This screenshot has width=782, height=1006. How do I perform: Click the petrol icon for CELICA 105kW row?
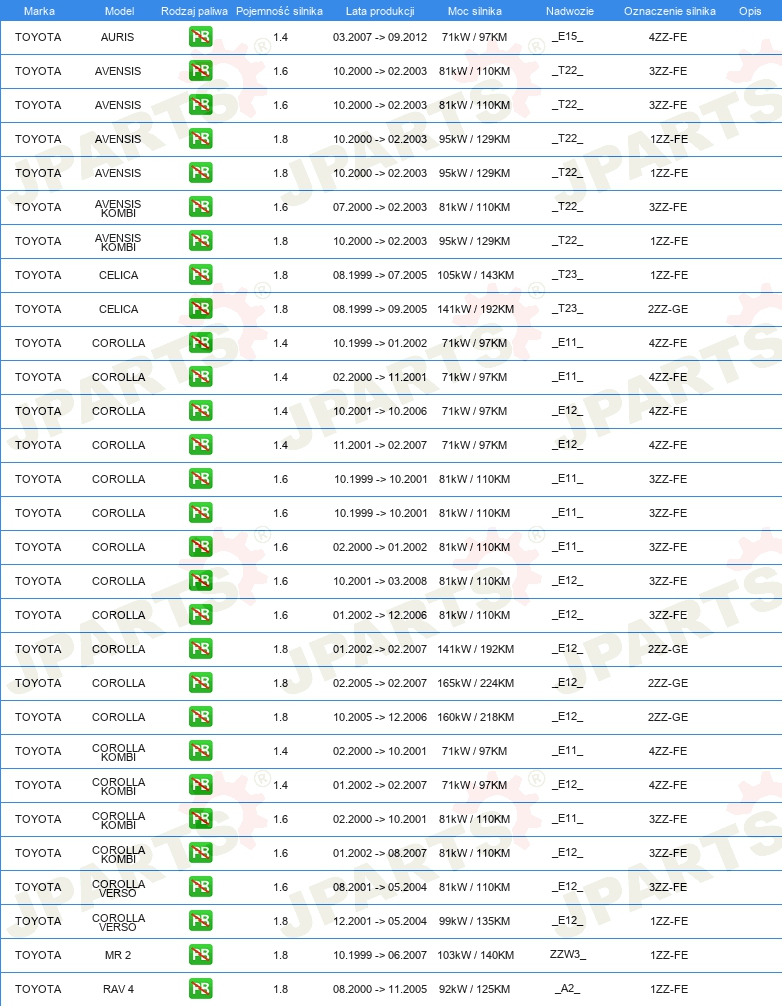click(201, 275)
